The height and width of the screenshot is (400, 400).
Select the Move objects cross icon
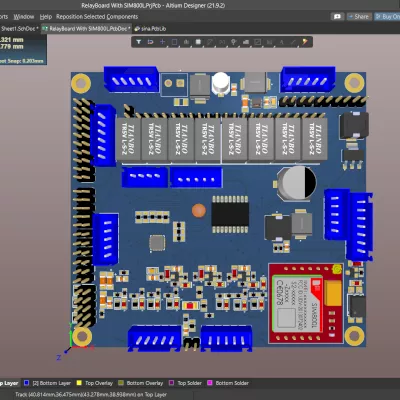click(x=162, y=42)
